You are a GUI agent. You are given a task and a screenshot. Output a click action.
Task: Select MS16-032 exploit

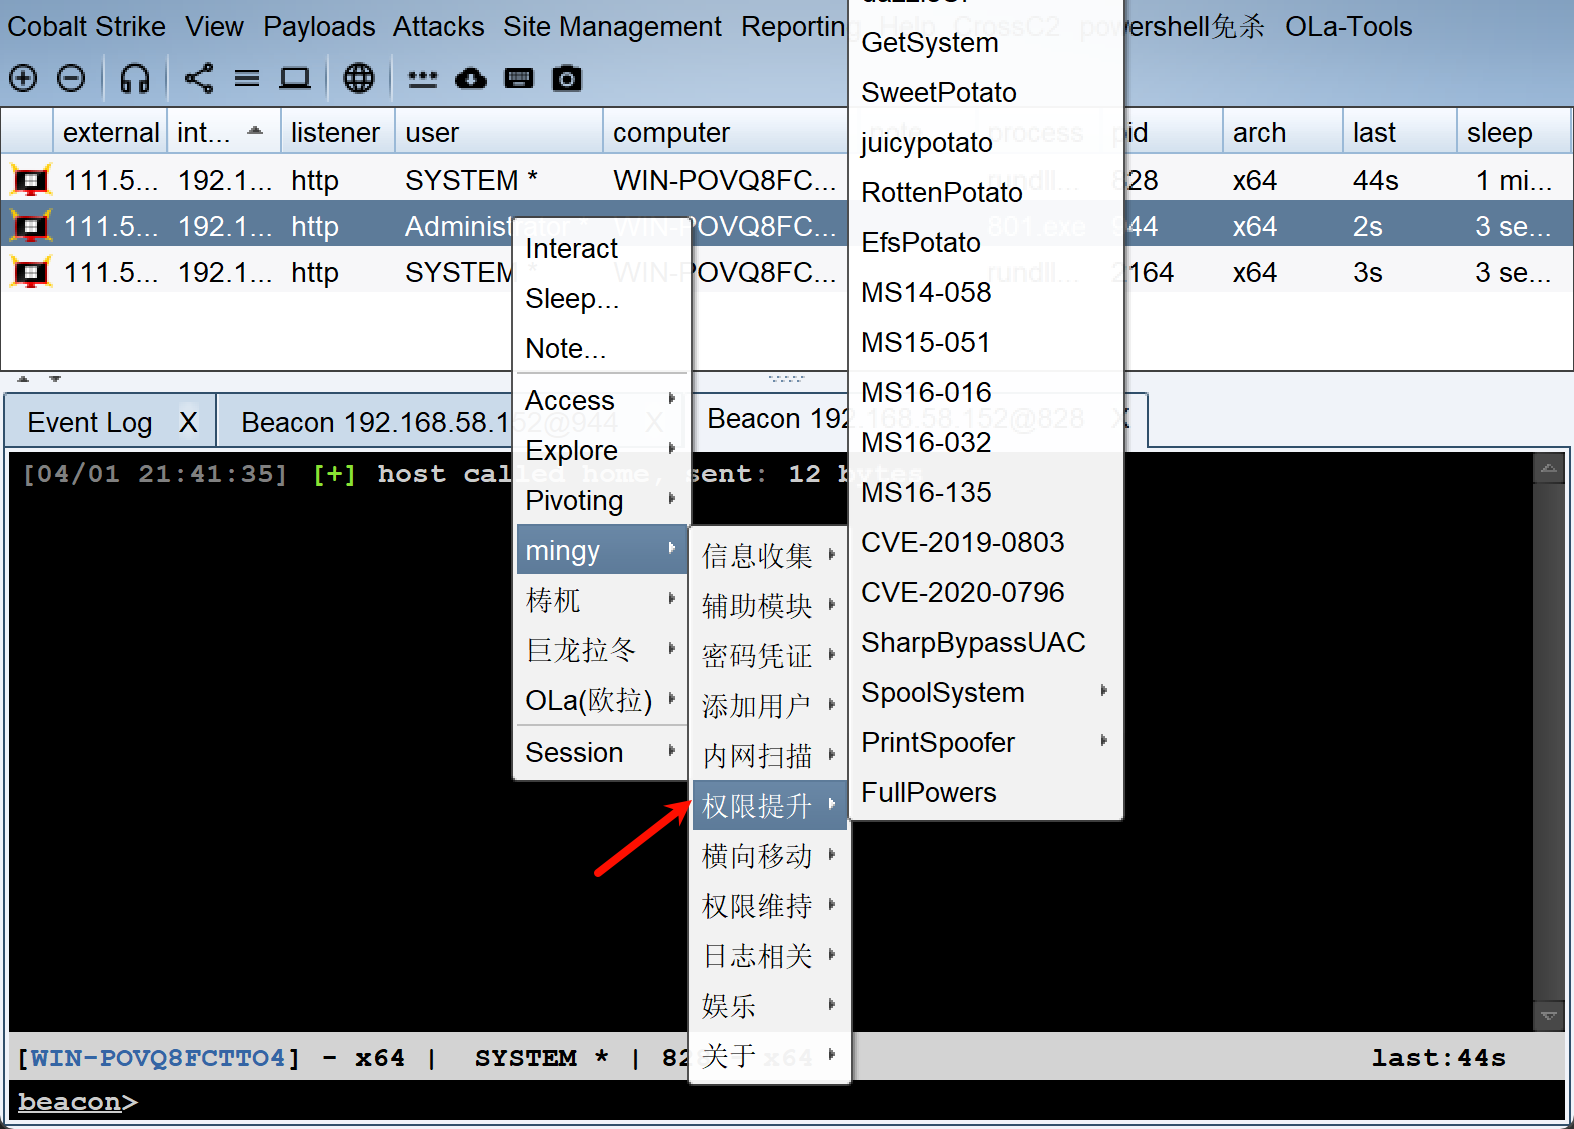985,442
